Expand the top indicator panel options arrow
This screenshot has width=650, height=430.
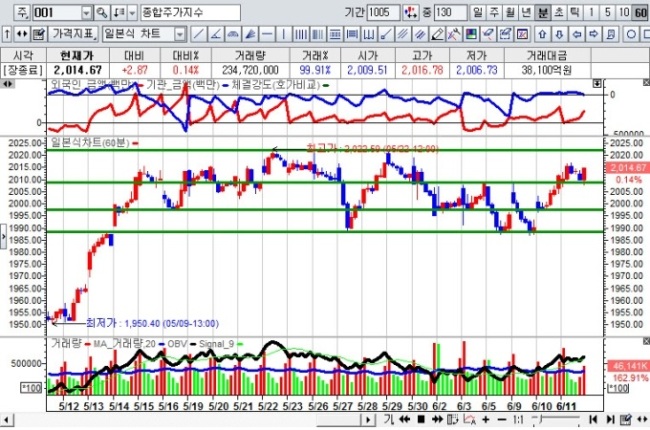(597, 84)
